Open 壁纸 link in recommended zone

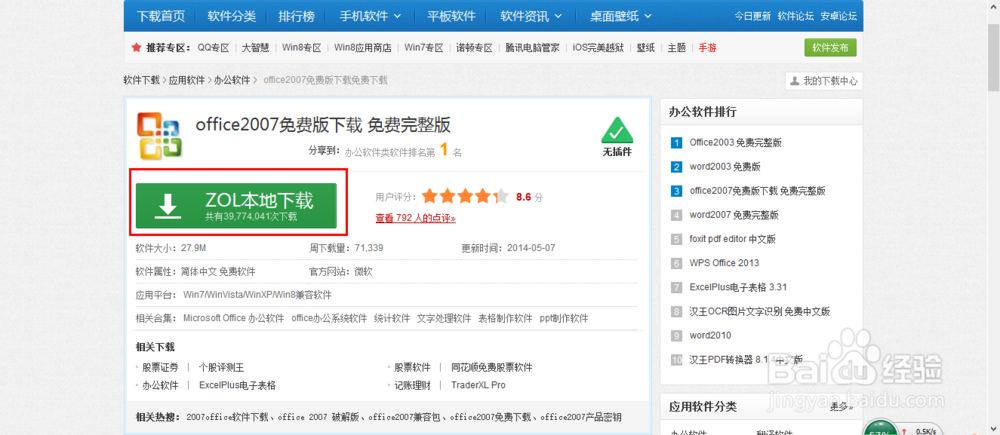tap(645, 48)
